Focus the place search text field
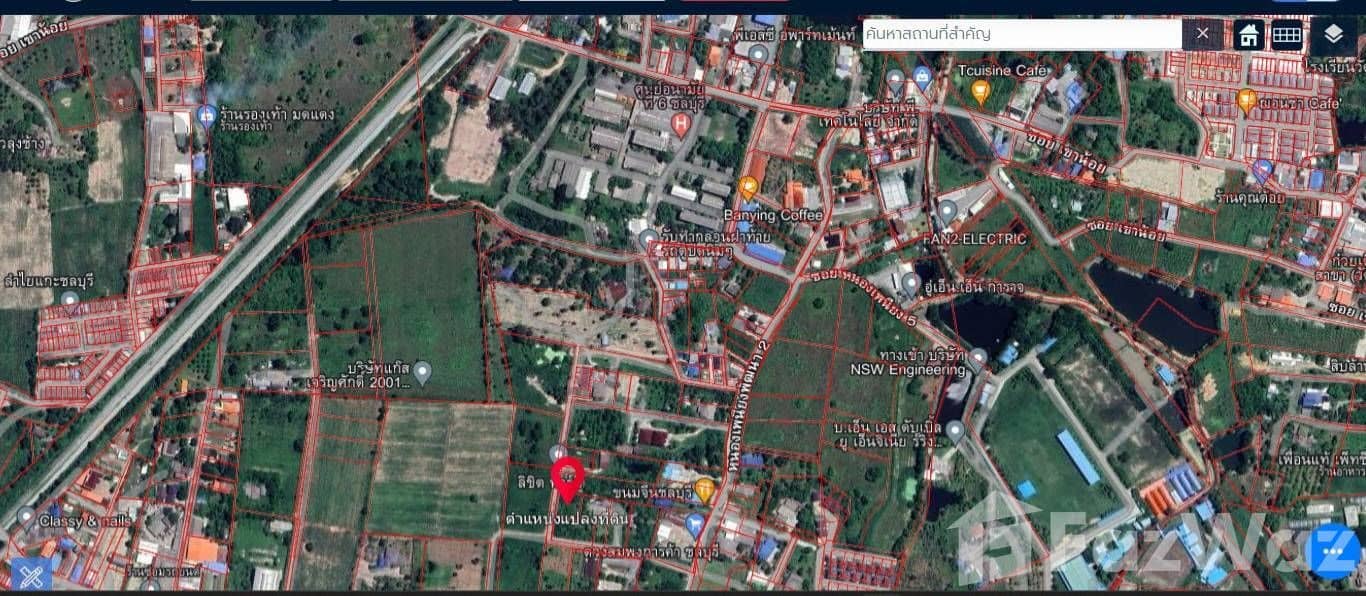Screen dimensions: 1366x596 tap(1020, 34)
